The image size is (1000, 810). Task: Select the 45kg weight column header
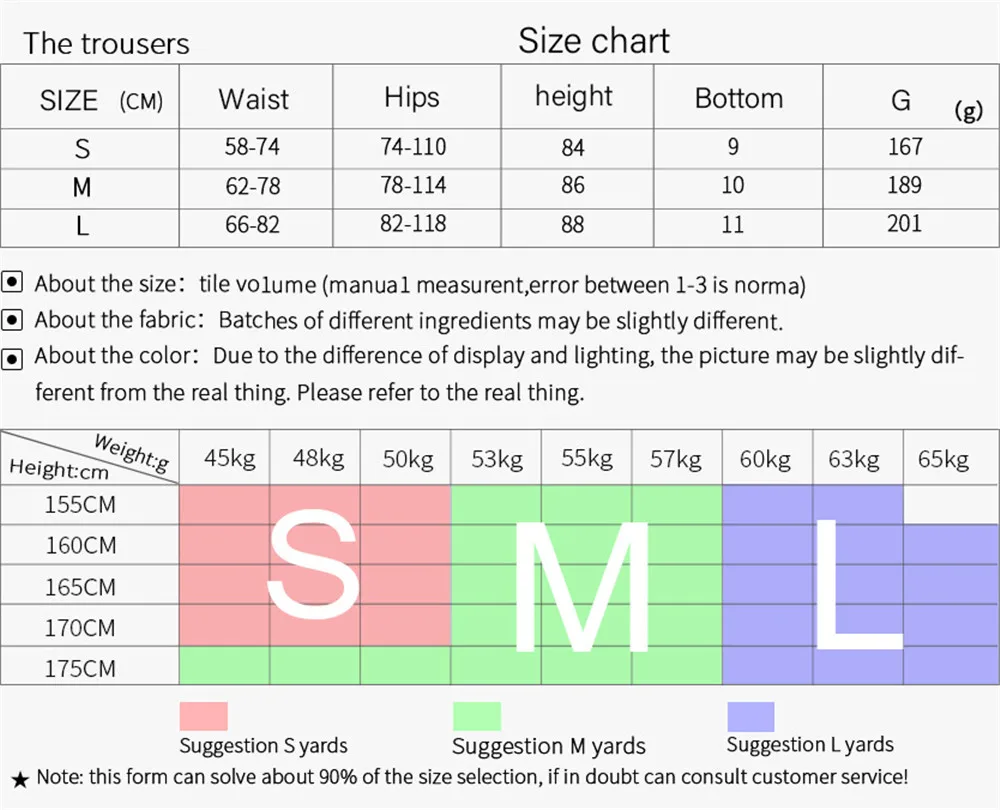(230, 459)
